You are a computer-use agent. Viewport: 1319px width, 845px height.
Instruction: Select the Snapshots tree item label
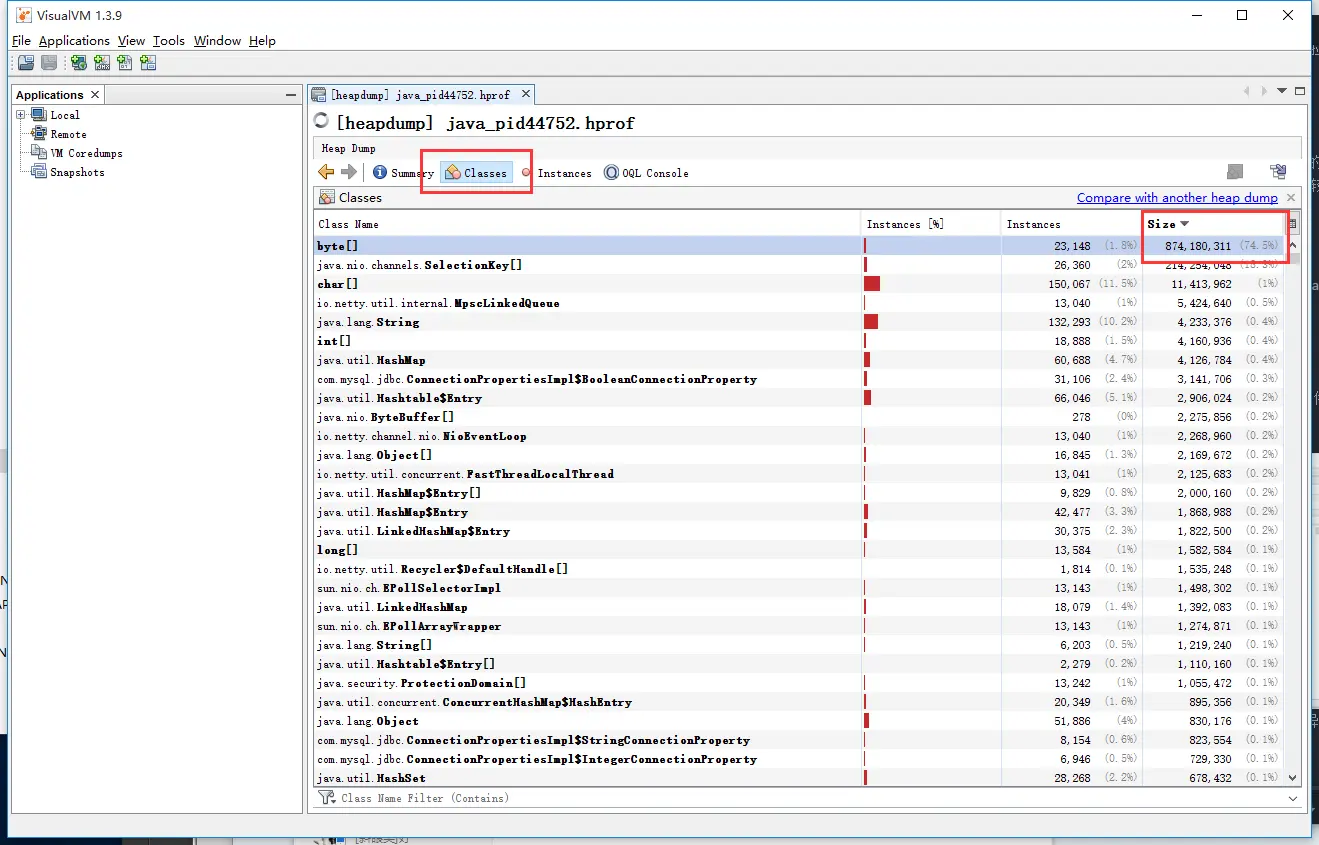click(x=77, y=172)
